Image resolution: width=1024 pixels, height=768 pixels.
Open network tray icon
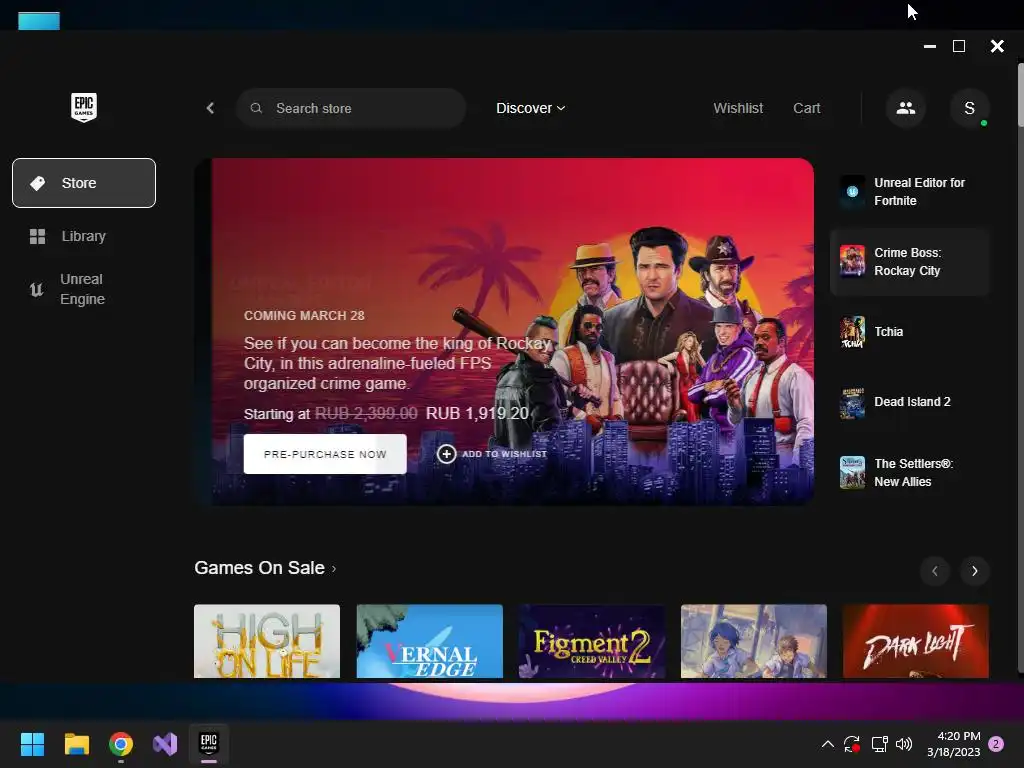(x=879, y=744)
